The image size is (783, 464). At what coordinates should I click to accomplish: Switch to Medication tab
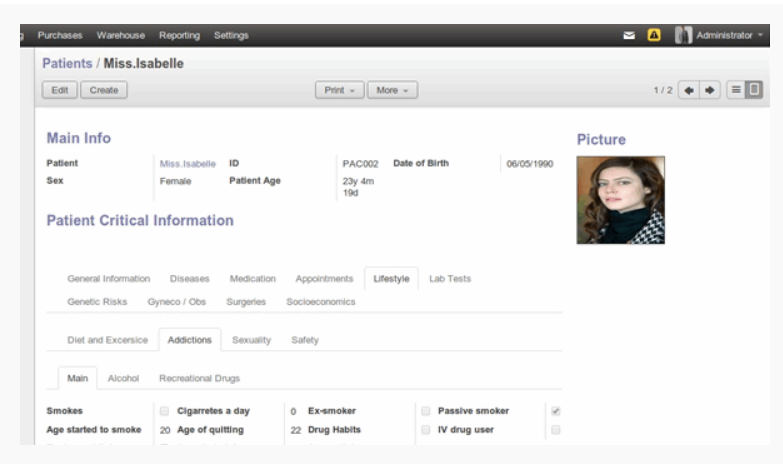coord(253,279)
